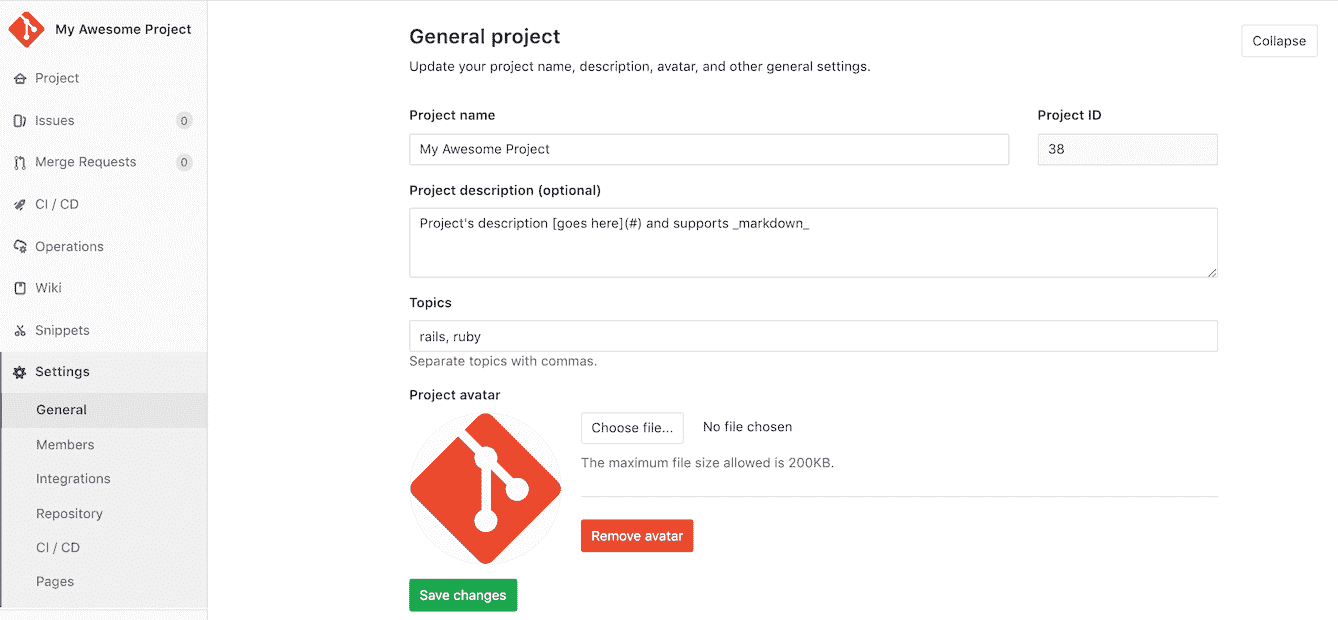Open the Pages settings section

55,581
